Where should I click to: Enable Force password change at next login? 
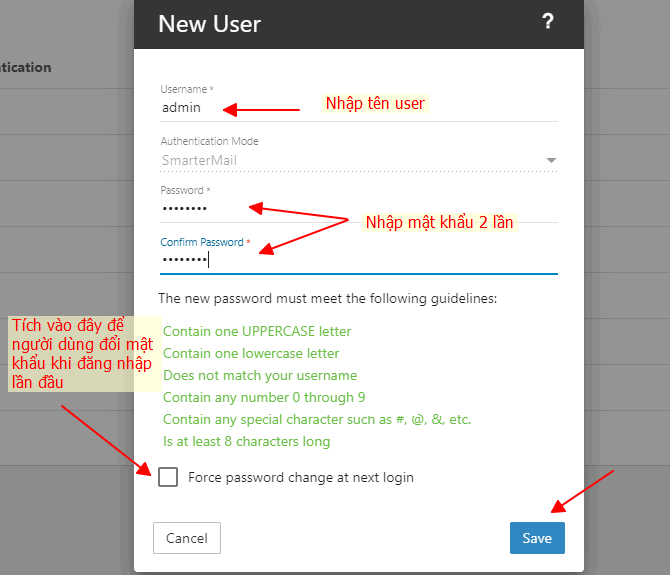(168, 477)
